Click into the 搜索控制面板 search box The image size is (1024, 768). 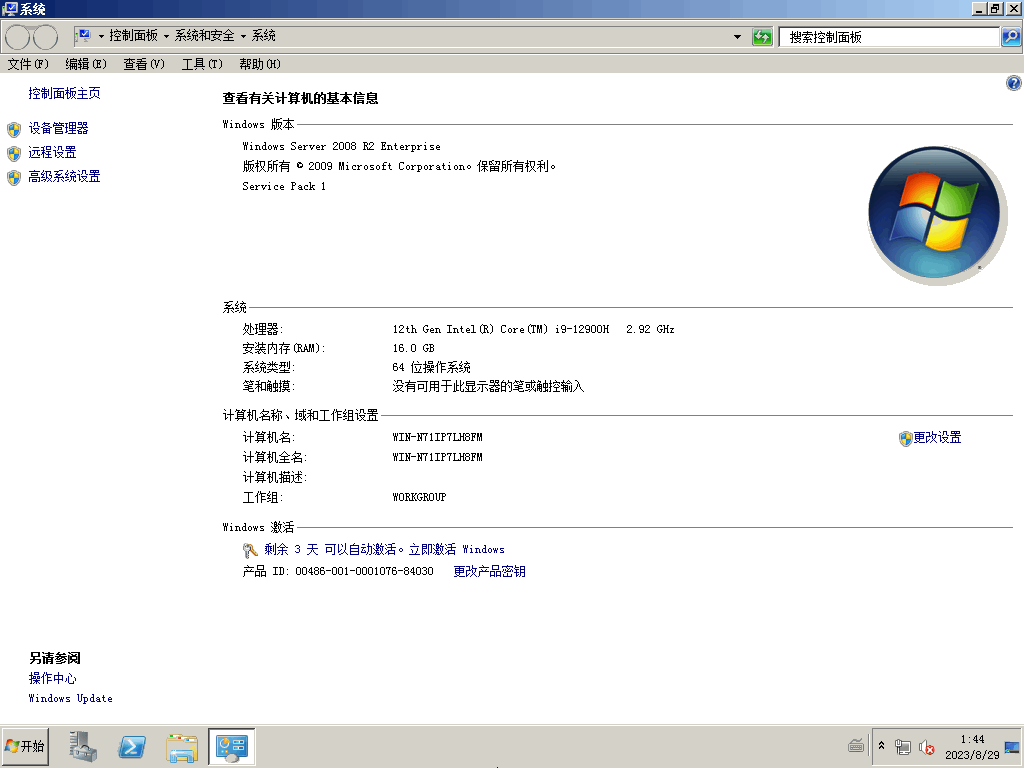(x=888, y=37)
